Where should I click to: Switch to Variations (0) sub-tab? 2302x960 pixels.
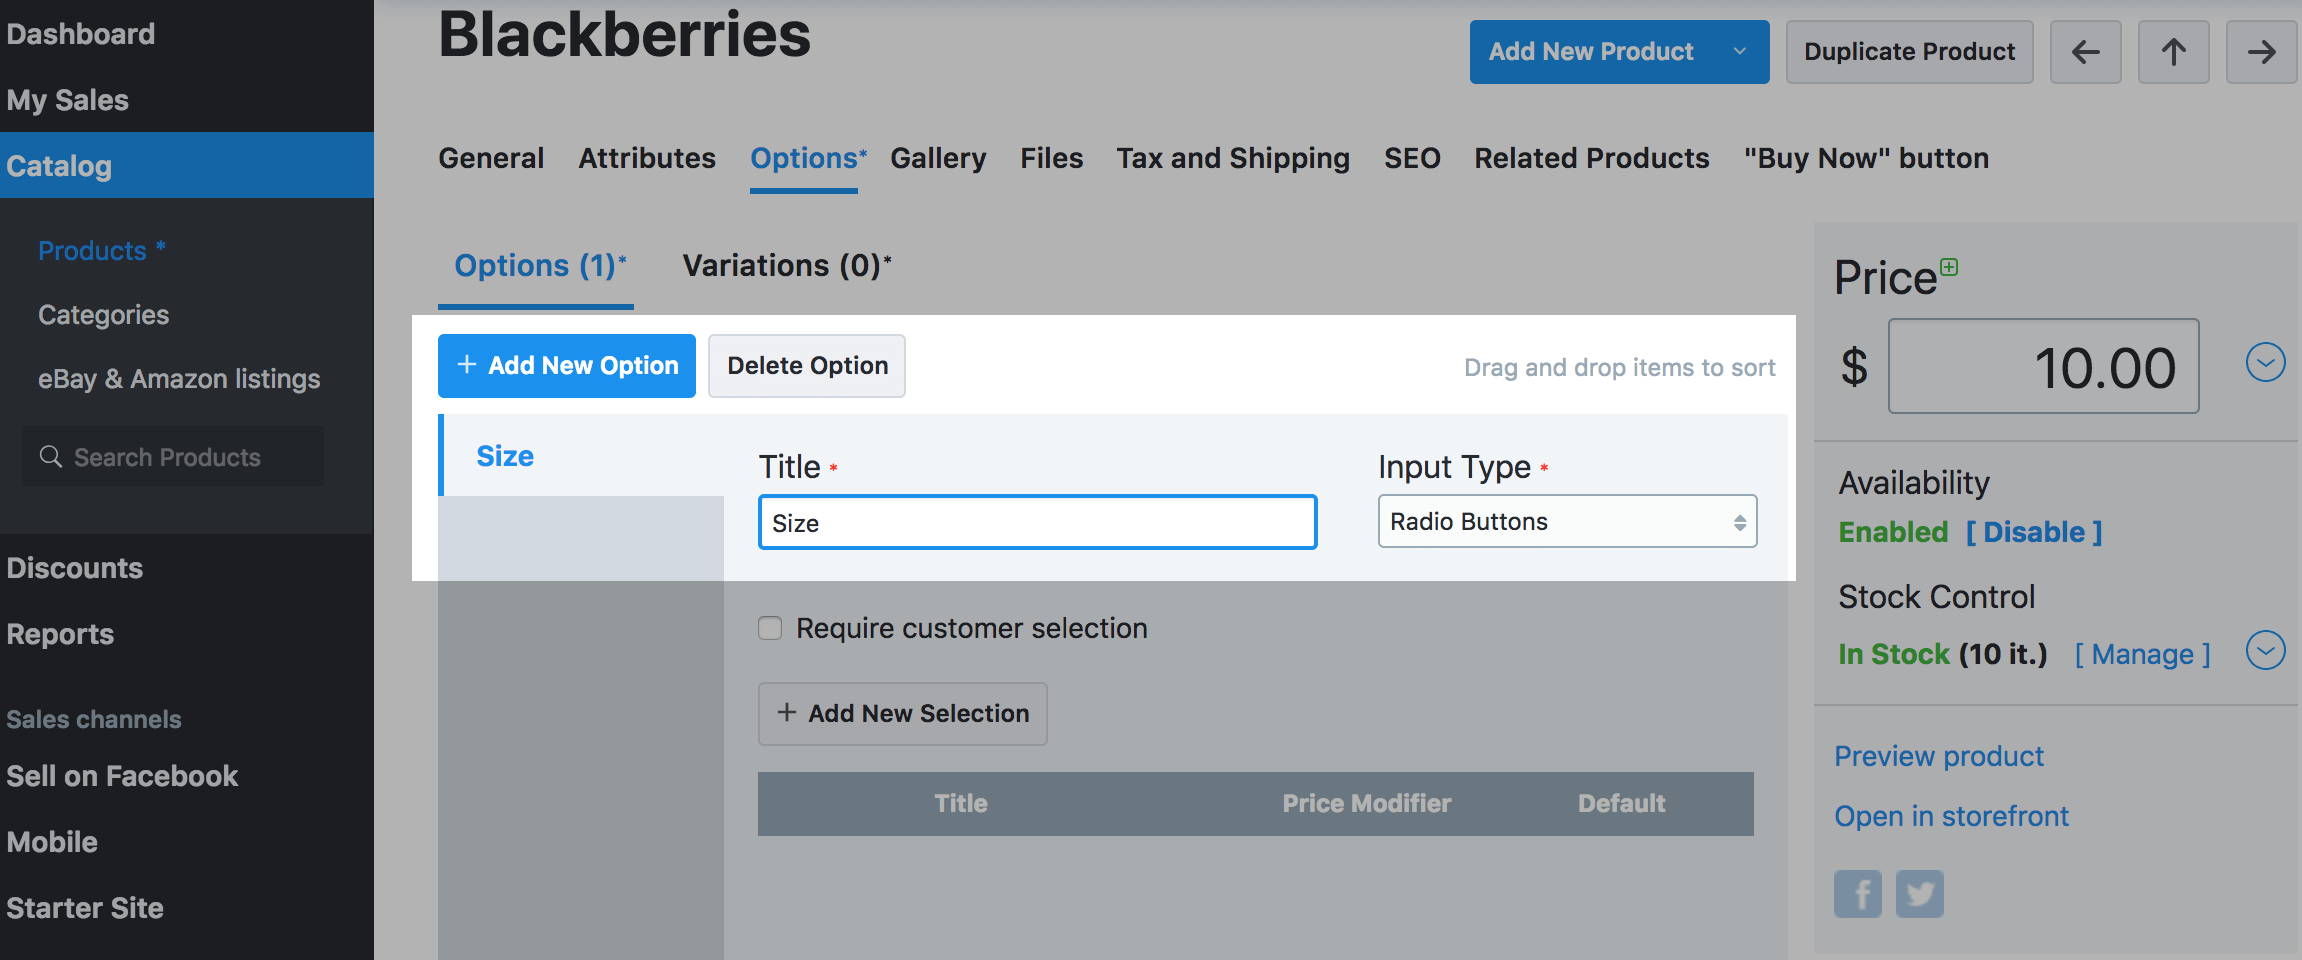coord(787,266)
